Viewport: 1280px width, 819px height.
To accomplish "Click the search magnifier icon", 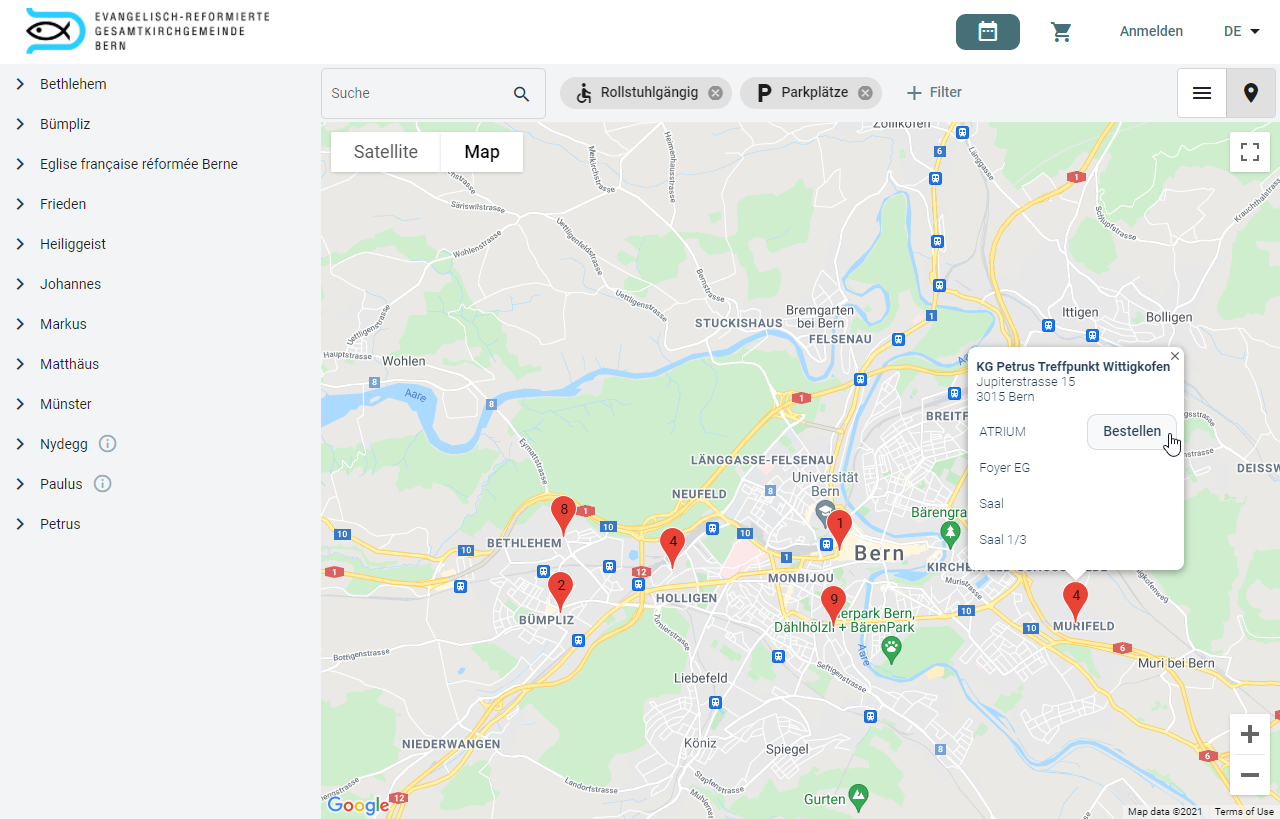I will click(521, 93).
